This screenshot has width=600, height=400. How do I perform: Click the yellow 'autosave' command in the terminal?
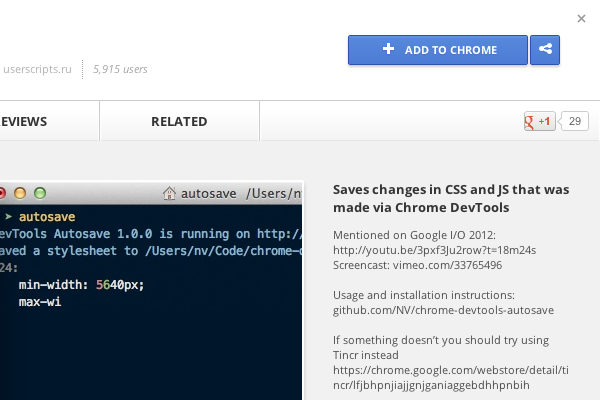pos(47,217)
